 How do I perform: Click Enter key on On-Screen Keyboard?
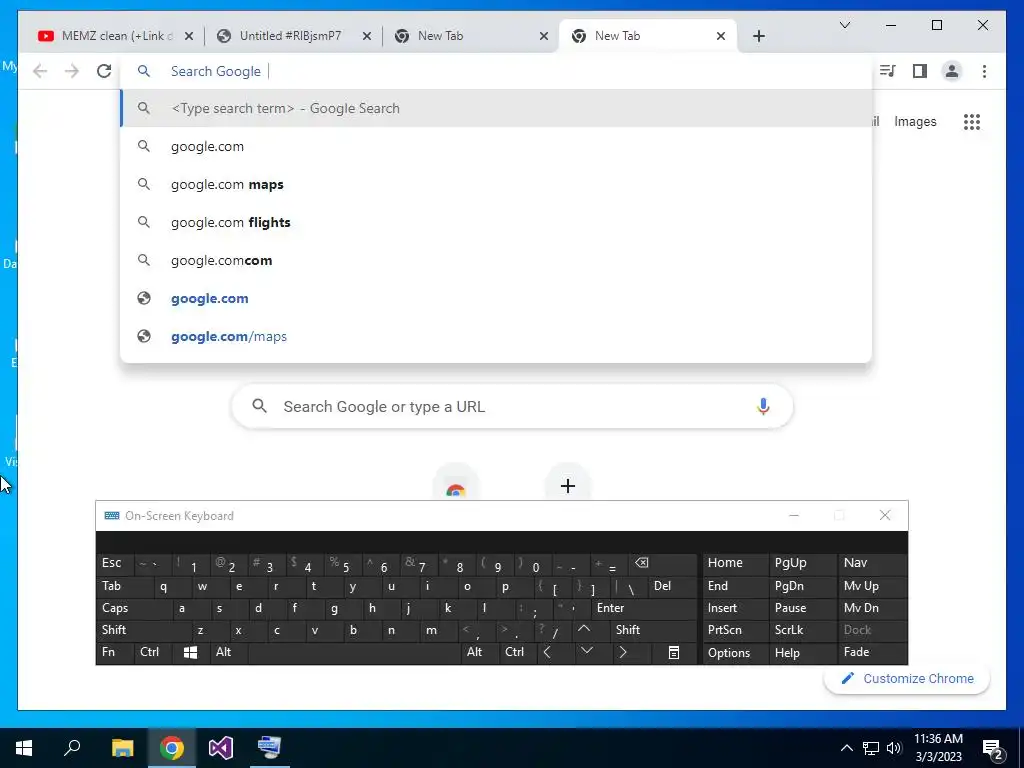coord(645,608)
